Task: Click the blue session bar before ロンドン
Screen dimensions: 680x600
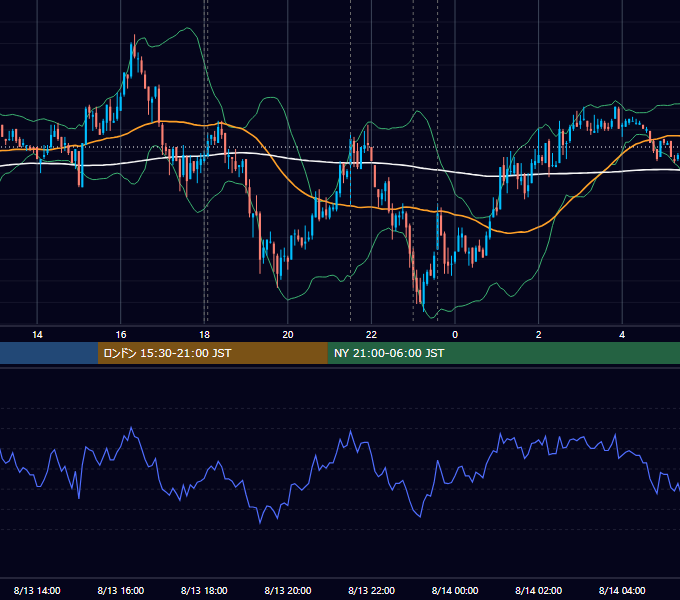Action: 49,353
